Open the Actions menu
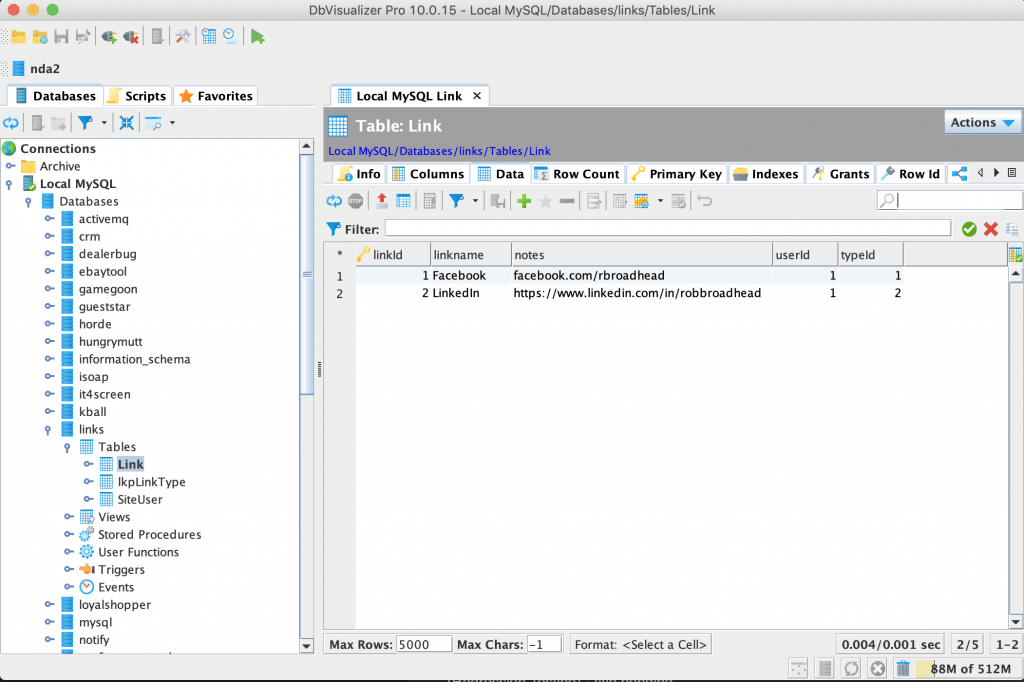The image size is (1024, 682). [981, 121]
